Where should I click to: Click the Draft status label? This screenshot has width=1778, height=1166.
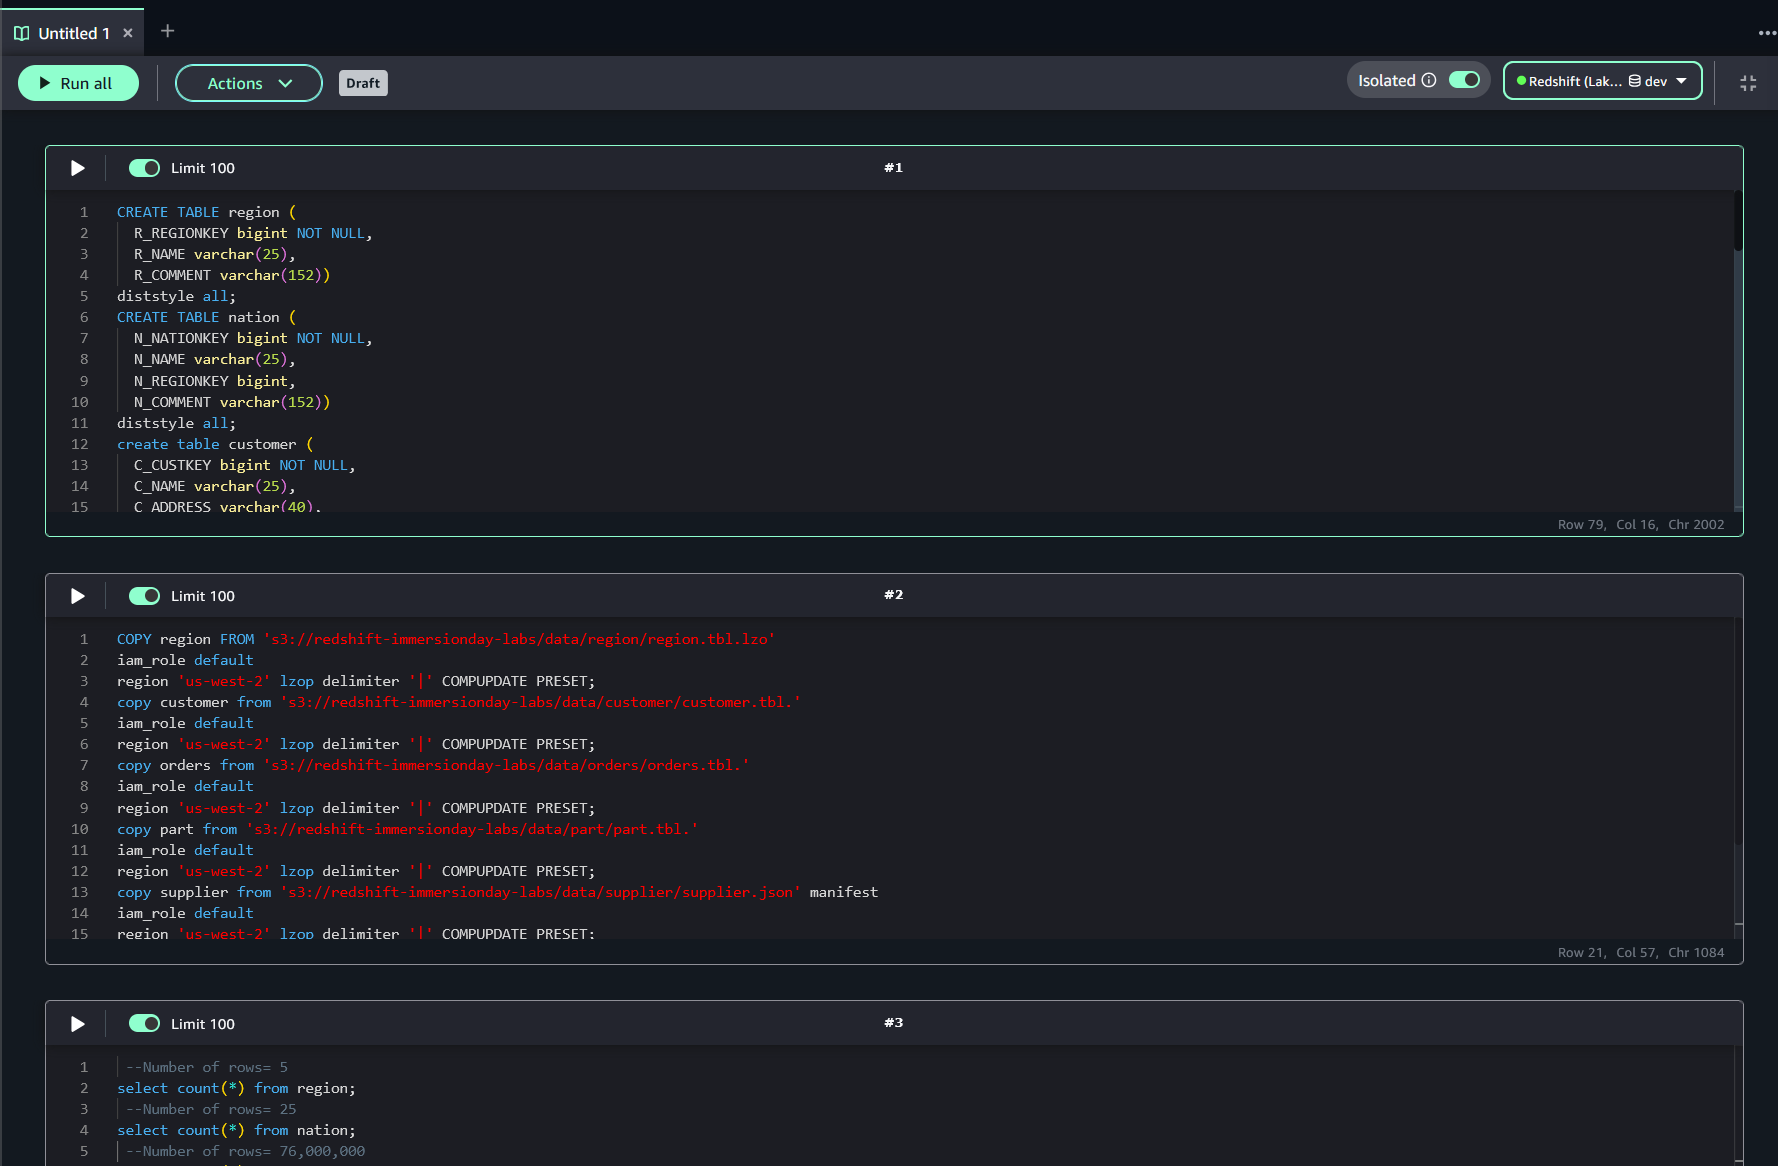click(362, 83)
